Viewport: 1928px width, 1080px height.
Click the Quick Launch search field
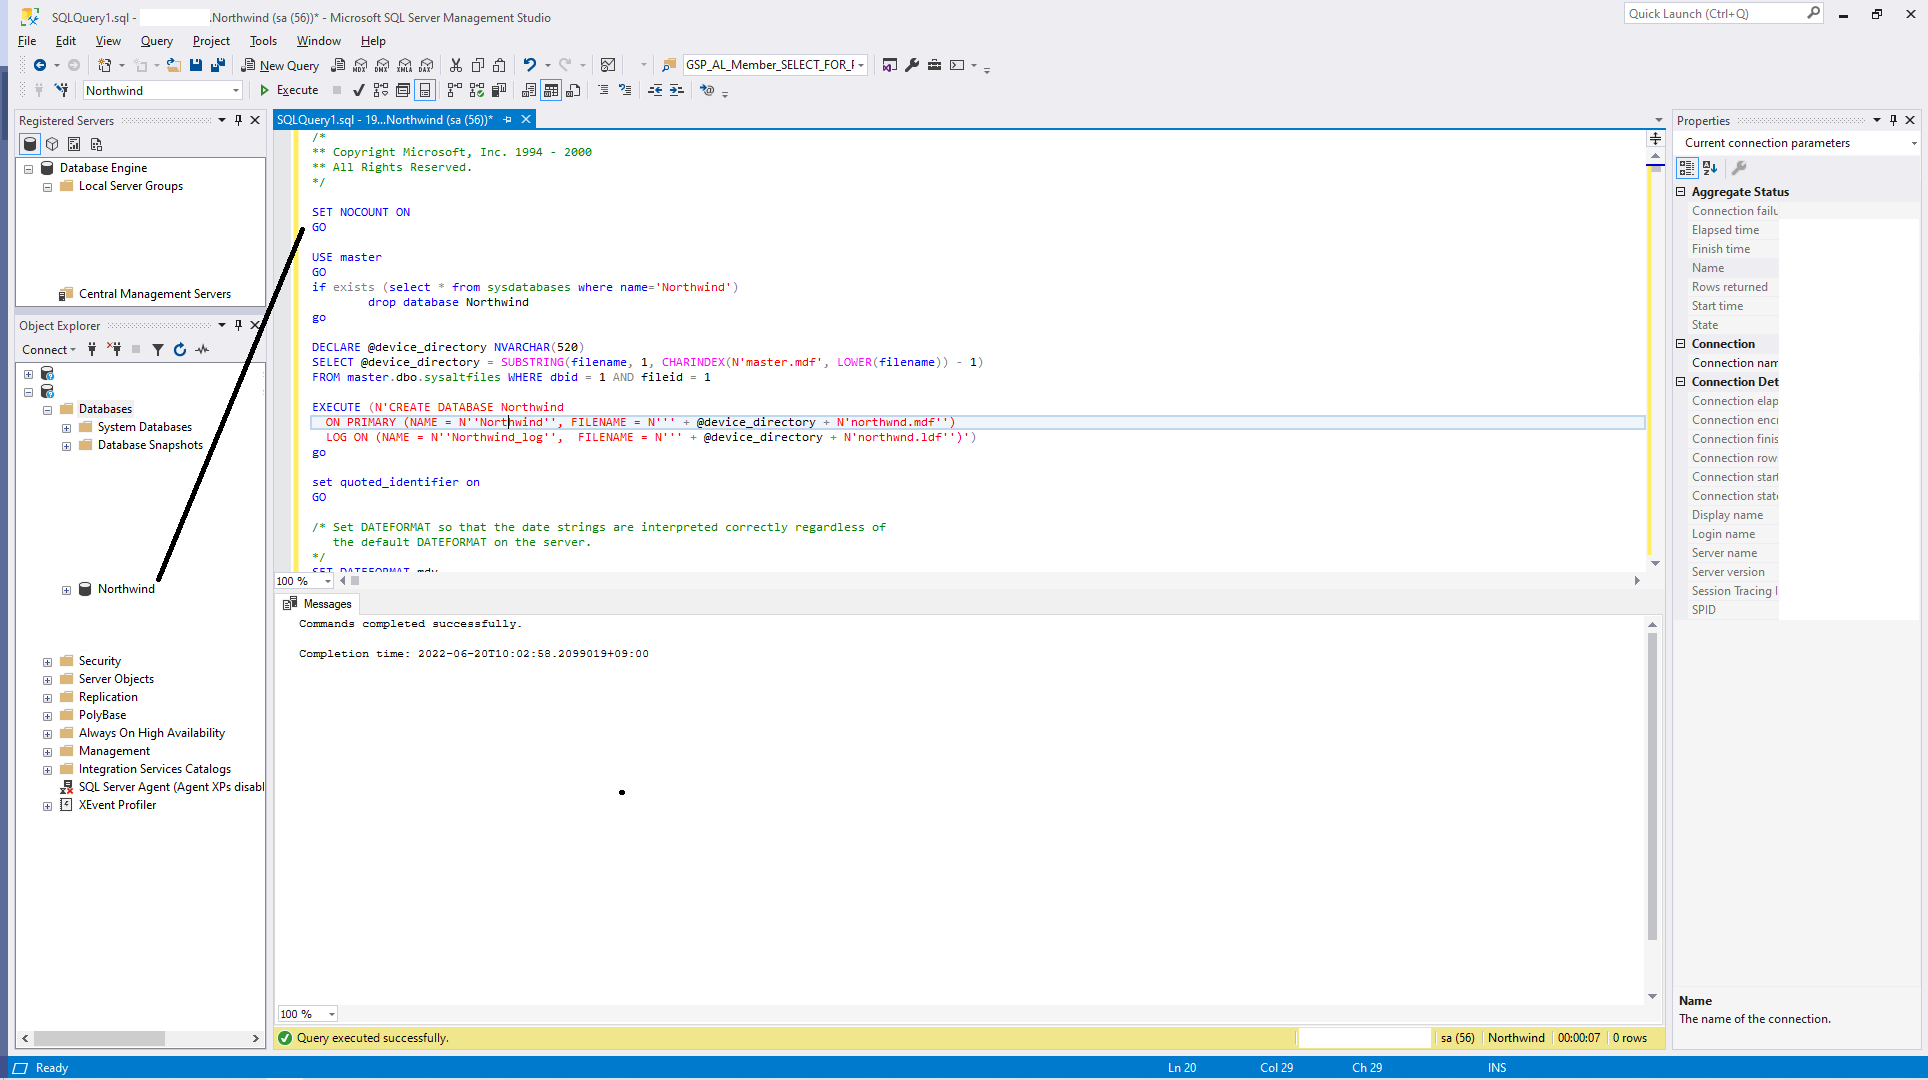[1712, 14]
